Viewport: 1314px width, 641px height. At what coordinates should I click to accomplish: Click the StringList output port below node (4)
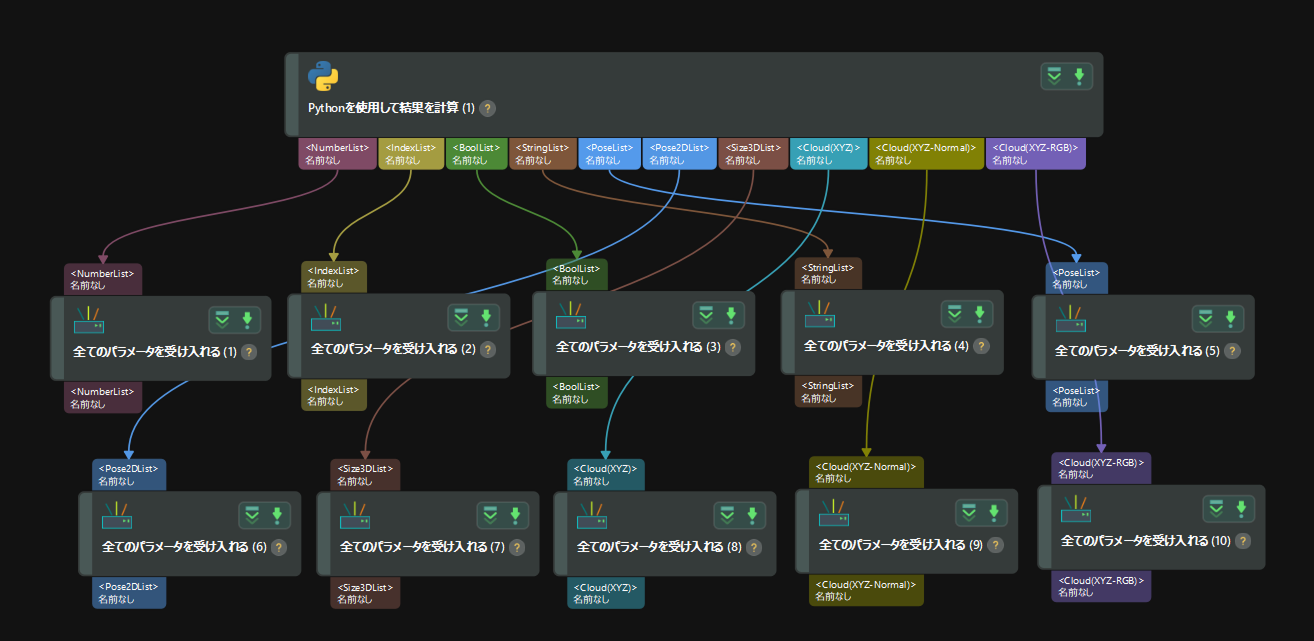(828, 391)
